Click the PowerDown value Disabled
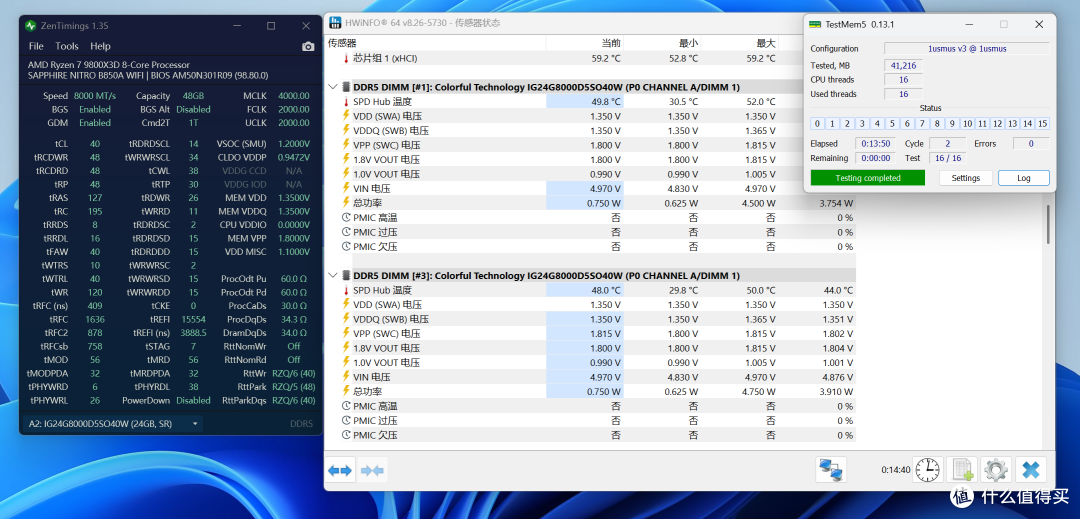The width and height of the screenshot is (1080, 519). 193,400
